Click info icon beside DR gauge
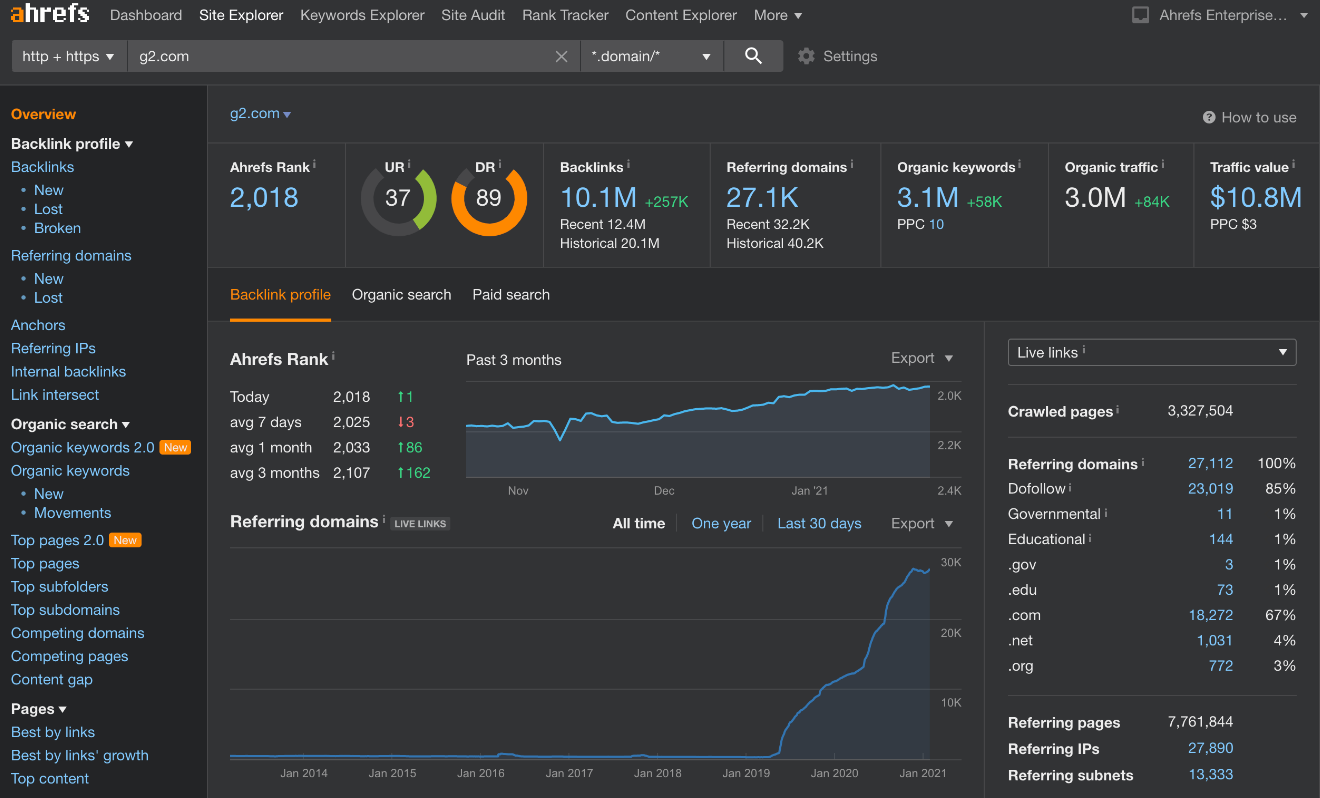 [x=501, y=164]
